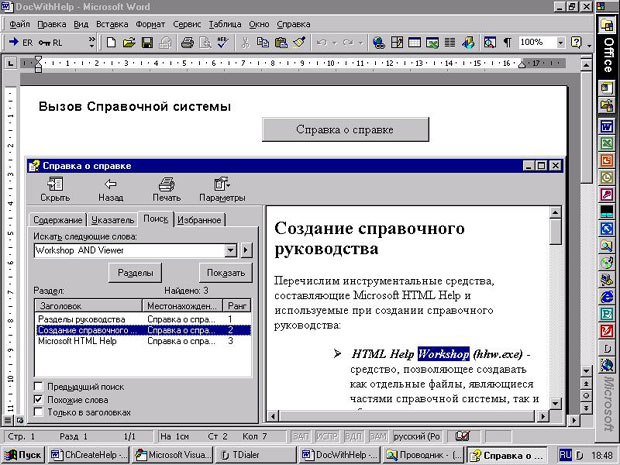Switch to Избранное tab
The height and width of the screenshot is (465, 620).
coord(199,220)
